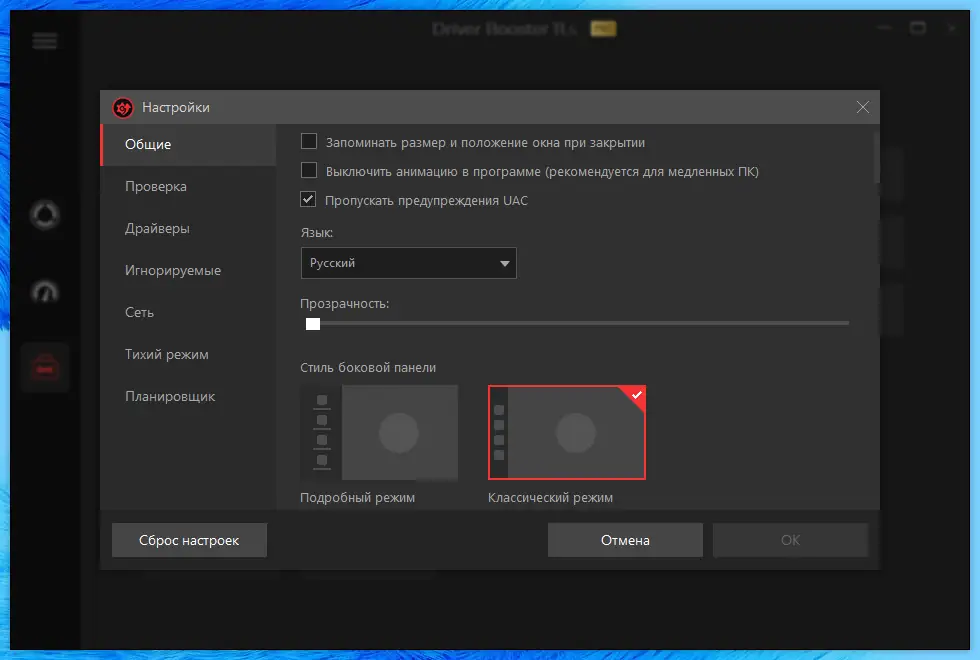Choose the Подробный режим sidebar style thumbnail
Viewport: 980px width, 660px height.
(379, 432)
